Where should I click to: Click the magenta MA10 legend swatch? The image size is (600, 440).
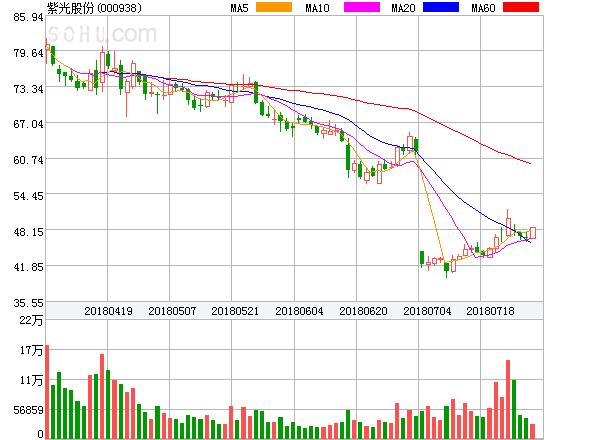pyautogui.click(x=362, y=7)
